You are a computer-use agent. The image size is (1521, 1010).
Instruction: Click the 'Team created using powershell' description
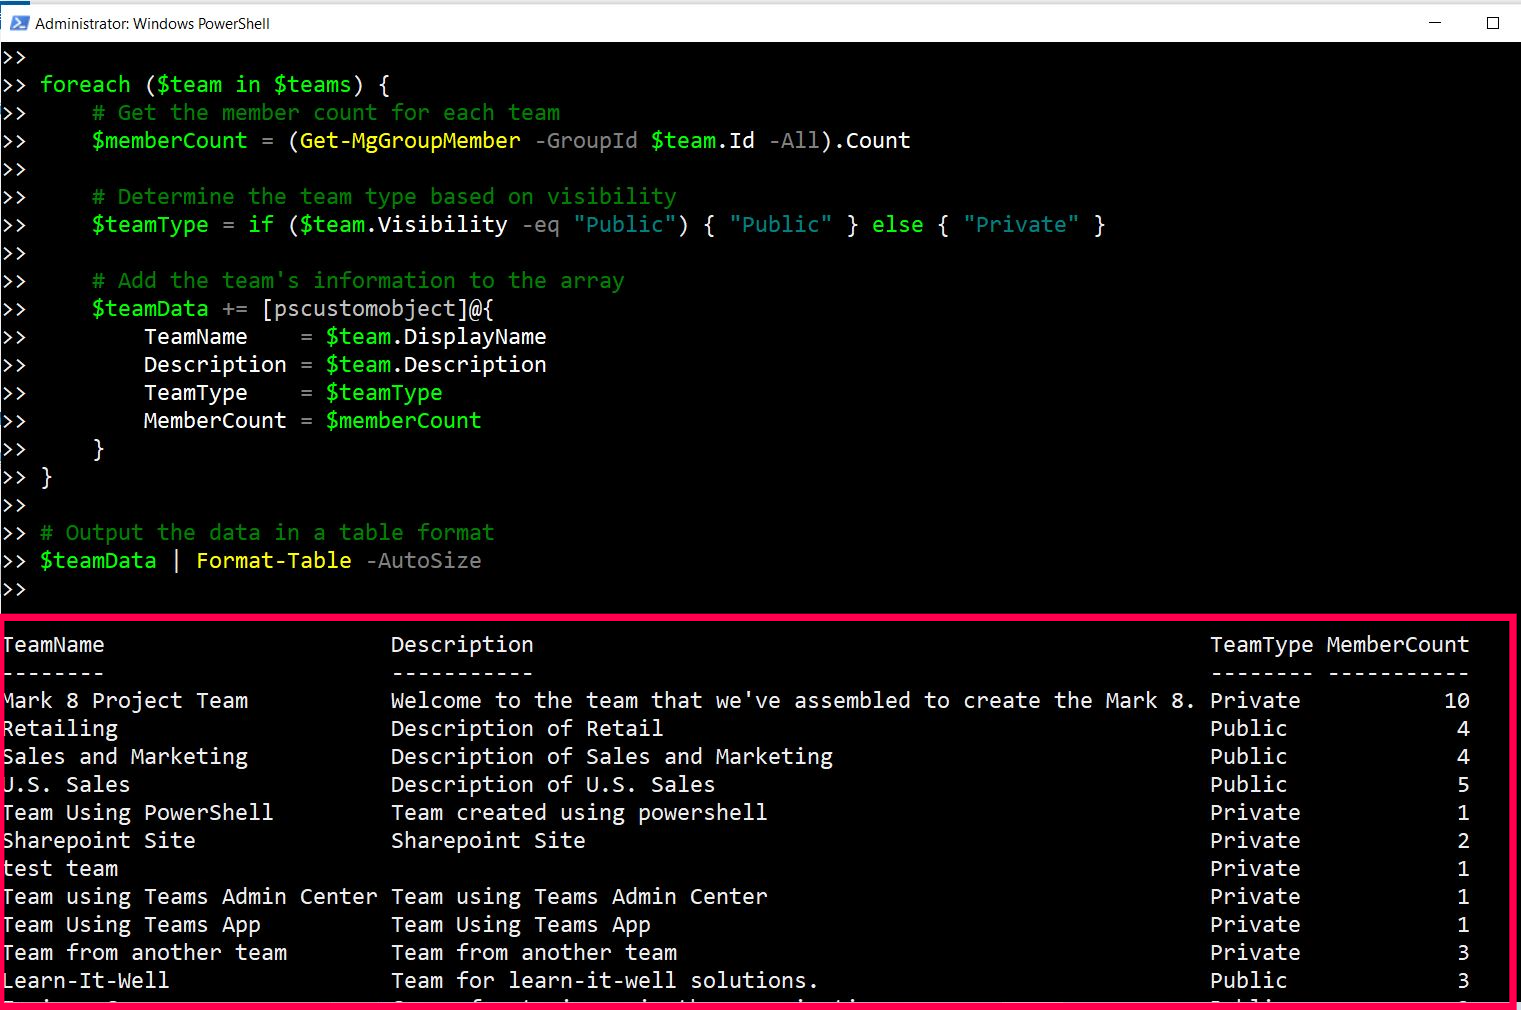click(578, 813)
